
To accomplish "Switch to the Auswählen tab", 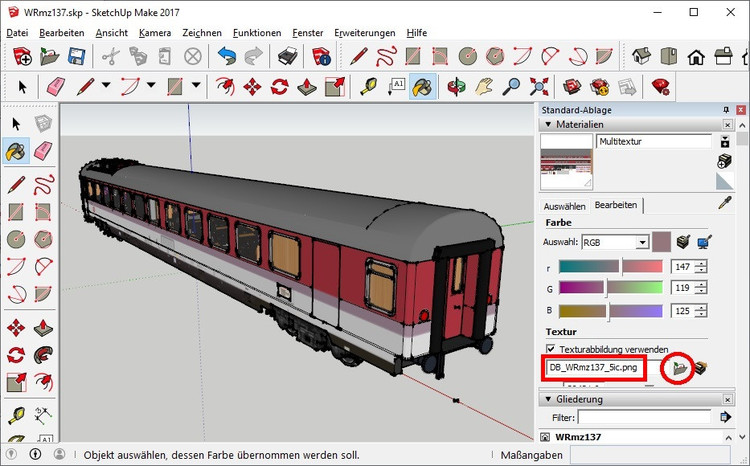I will point(564,205).
